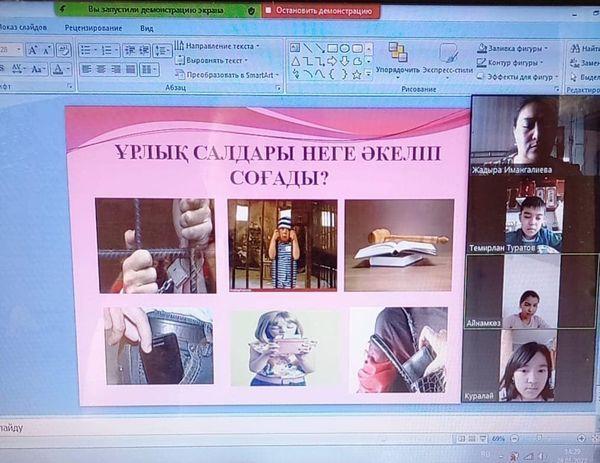Open Заливка фигуры fill color menu
Viewport: 600px width, 463px height.
pyautogui.click(x=513, y=49)
